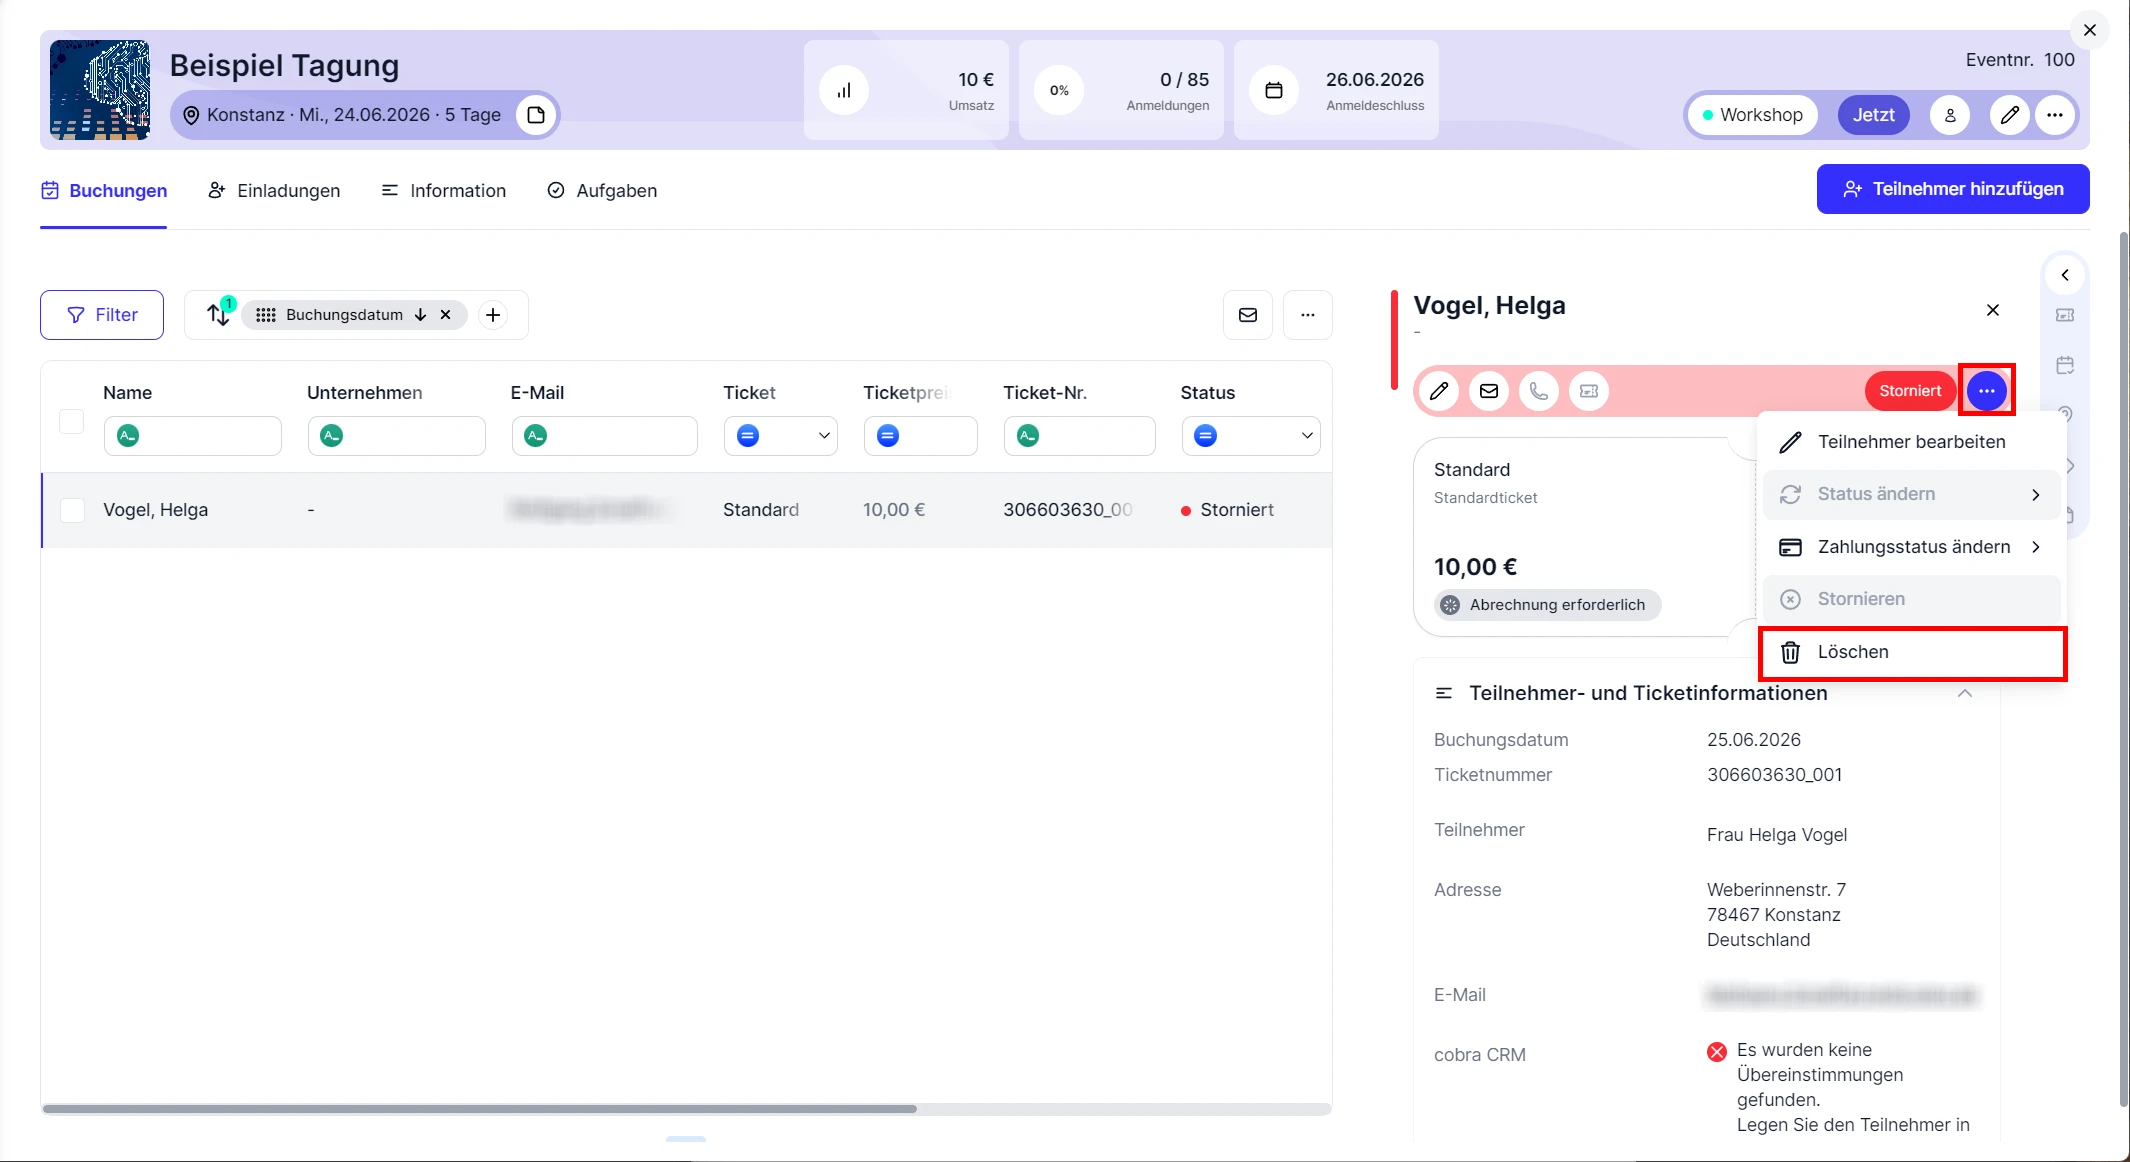Toggle the Jetzt button in event header
The width and height of the screenshot is (2130, 1162).
[1873, 115]
